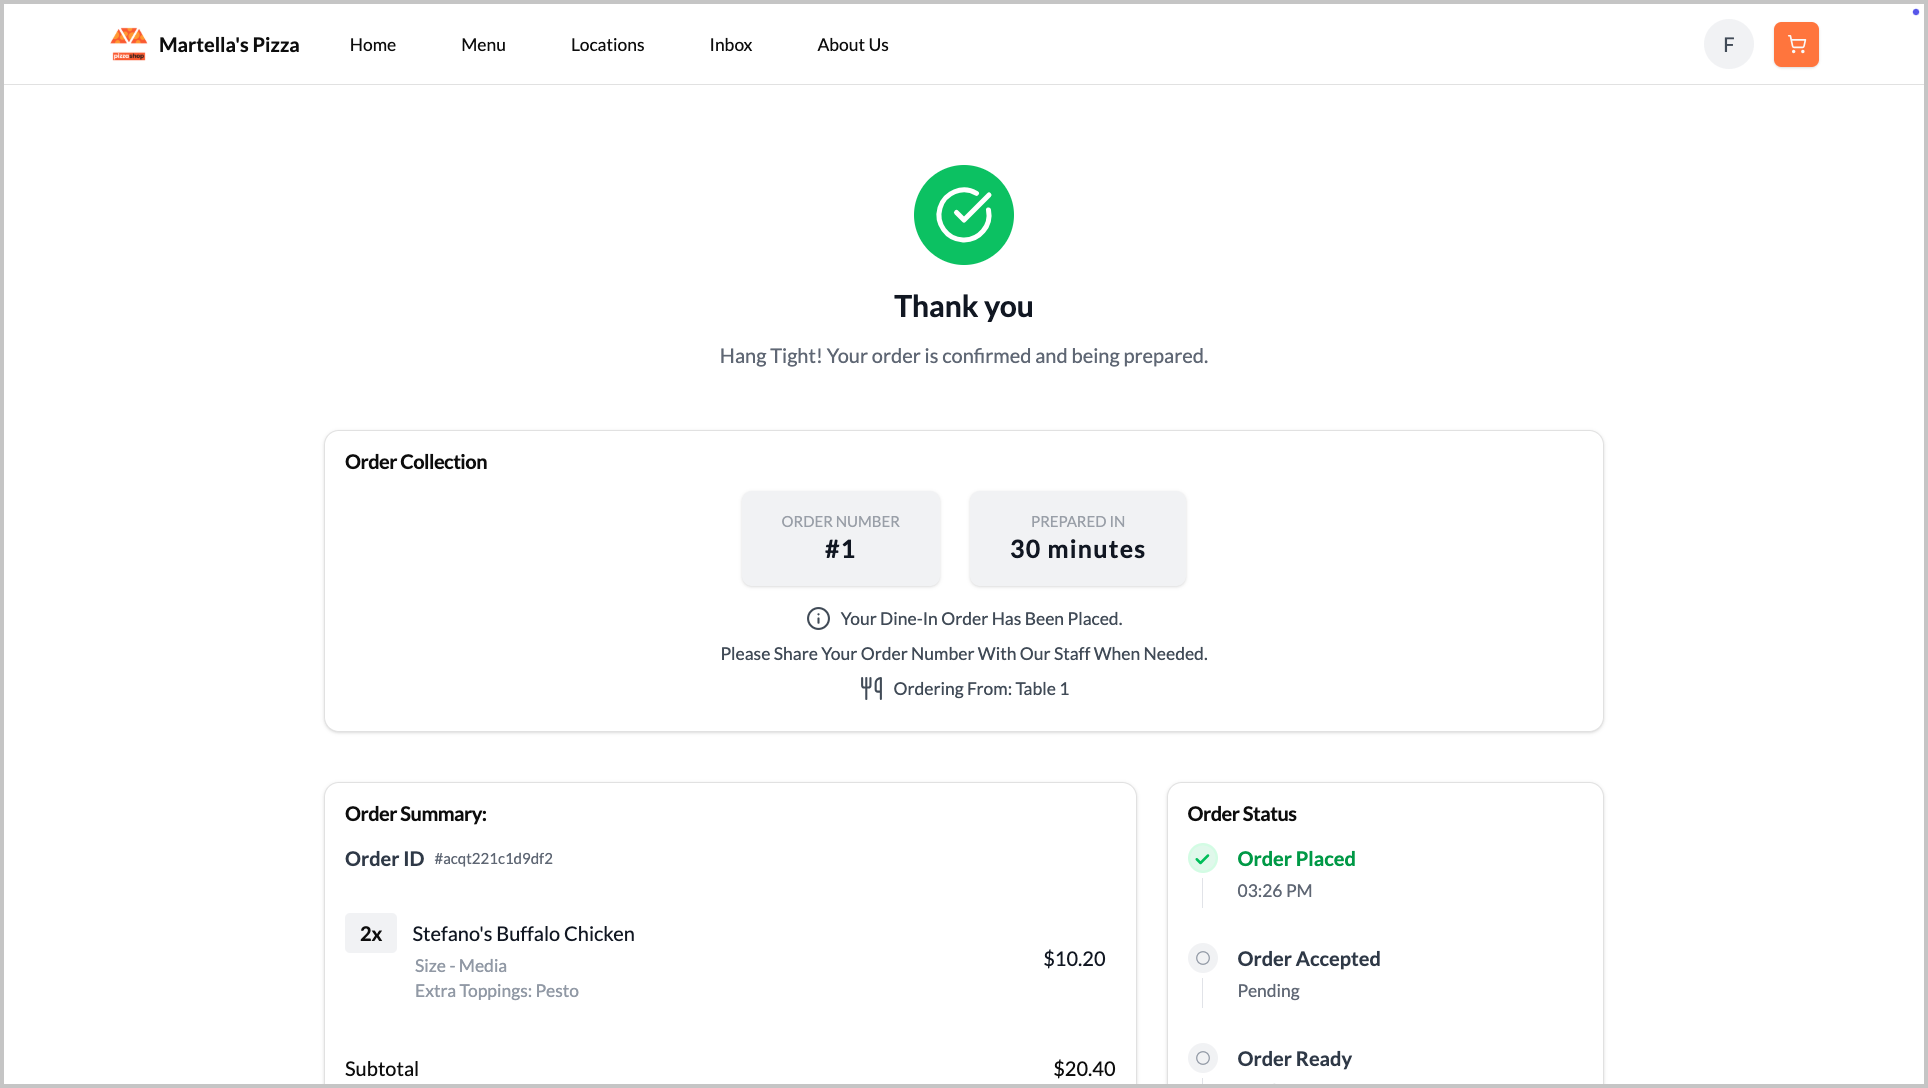Click the fork and knife table icon
Viewport: 1928px width, 1088px height.
(871, 688)
